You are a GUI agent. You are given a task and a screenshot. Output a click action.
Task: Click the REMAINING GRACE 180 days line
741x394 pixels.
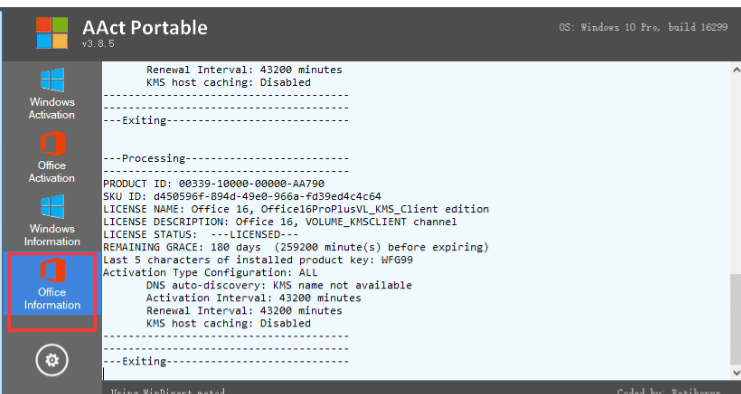click(296, 247)
